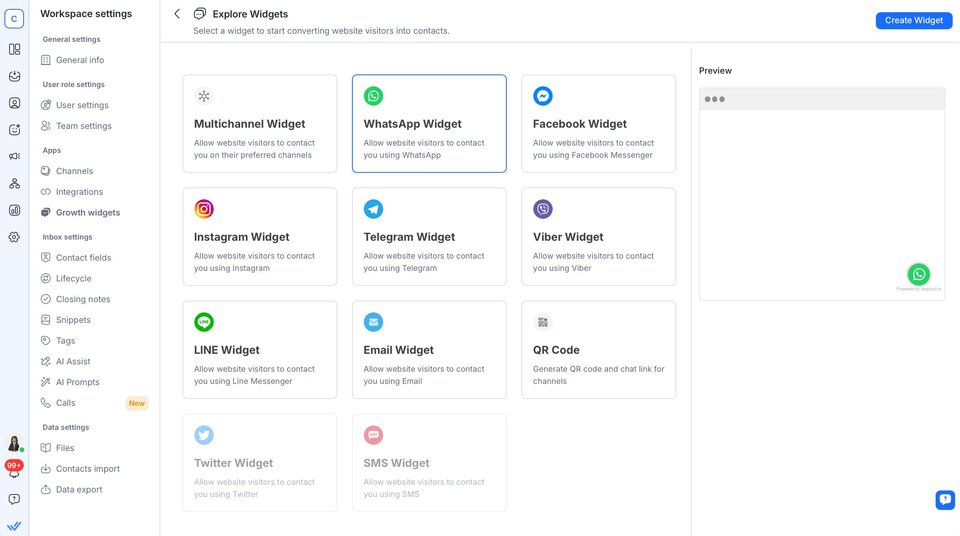Image resolution: width=960 pixels, height=536 pixels.
Task: Select the SMS Widget card
Action: pyautogui.click(x=429, y=463)
